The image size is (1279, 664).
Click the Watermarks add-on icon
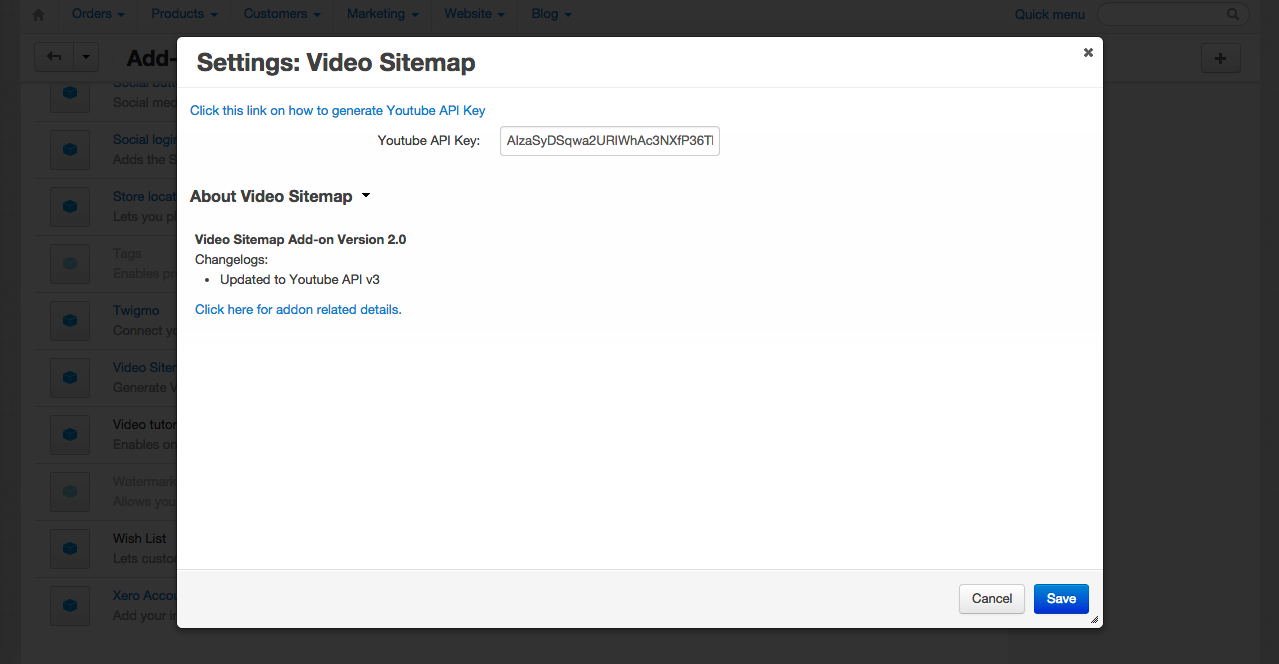(x=70, y=492)
